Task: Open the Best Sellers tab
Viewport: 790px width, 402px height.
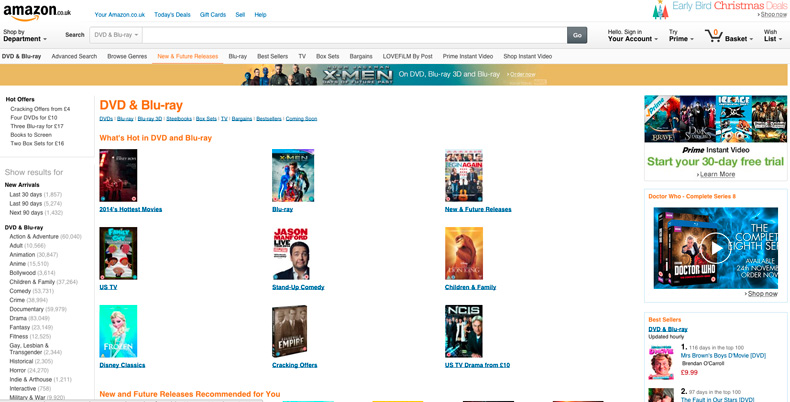Action: tap(273, 56)
